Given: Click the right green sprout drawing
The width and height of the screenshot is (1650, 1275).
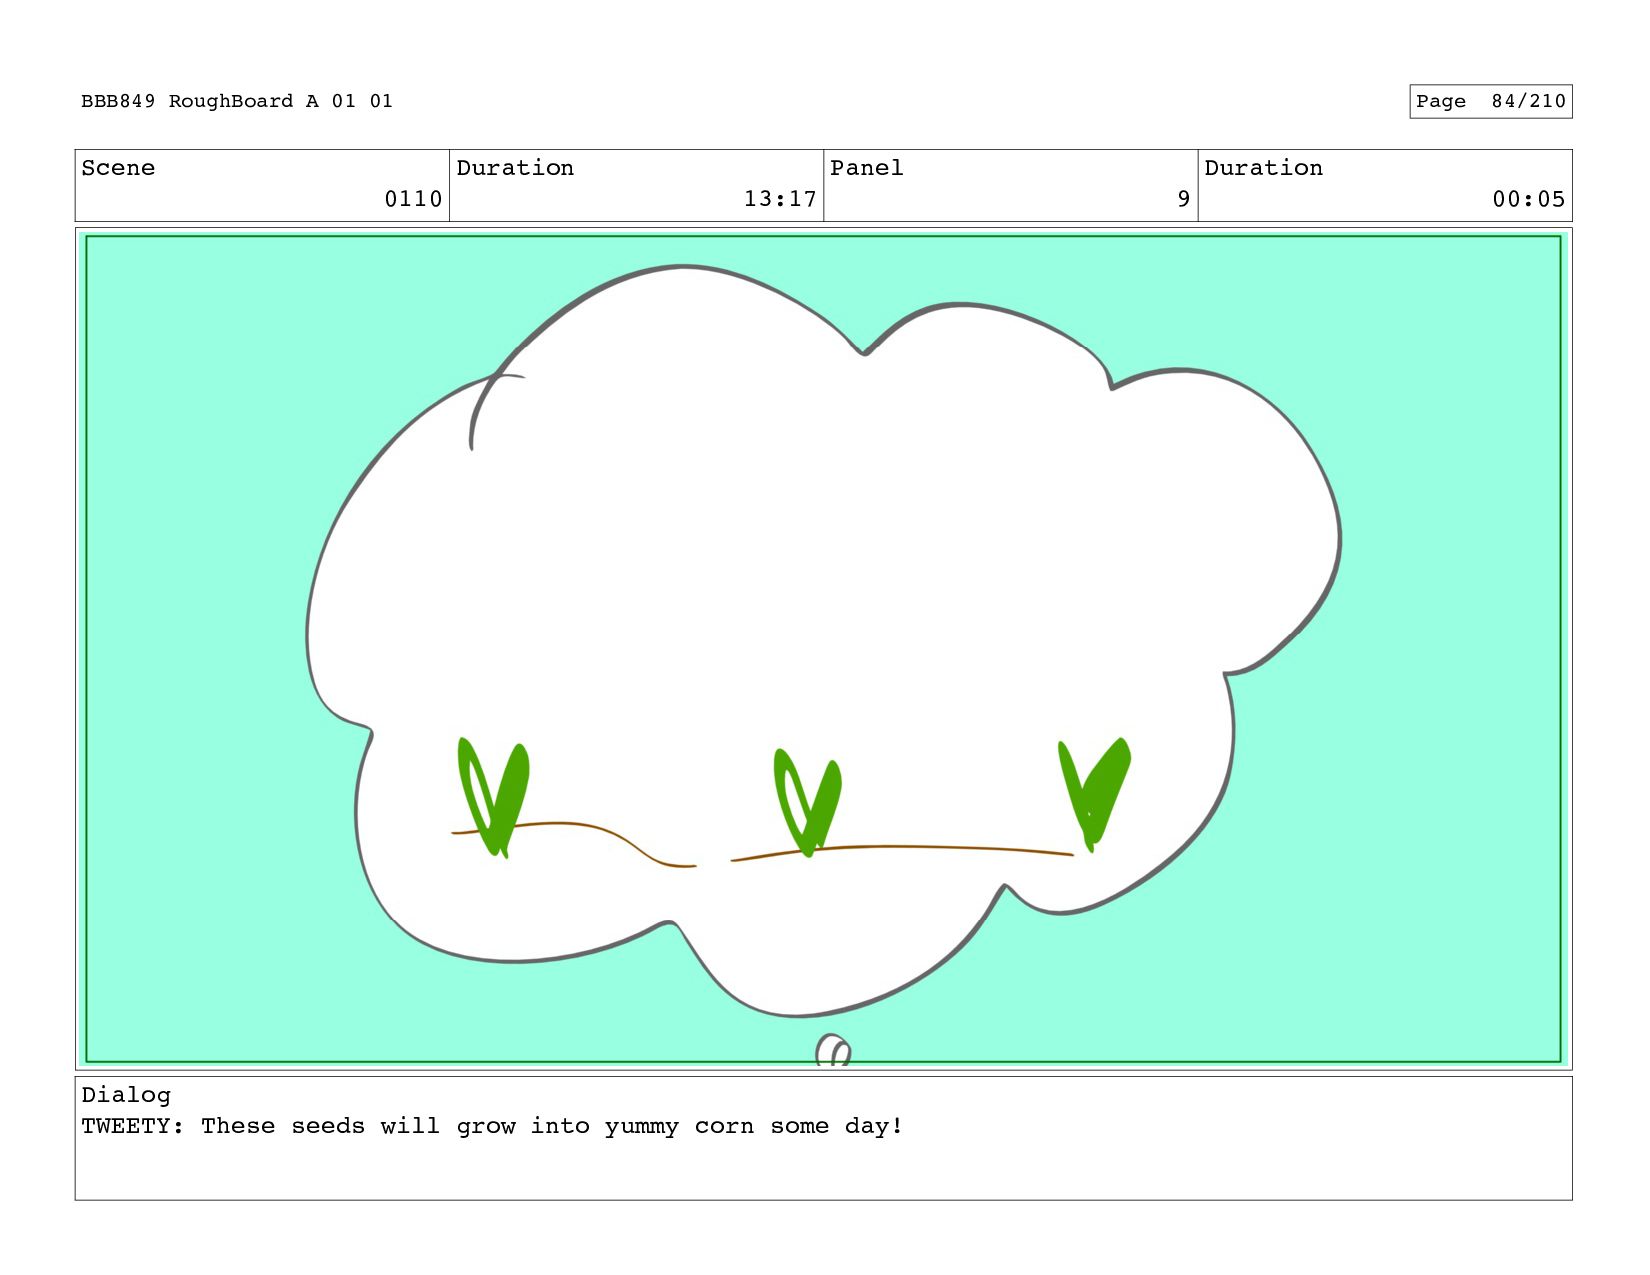Looking at the screenshot, I should [x=1094, y=795].
